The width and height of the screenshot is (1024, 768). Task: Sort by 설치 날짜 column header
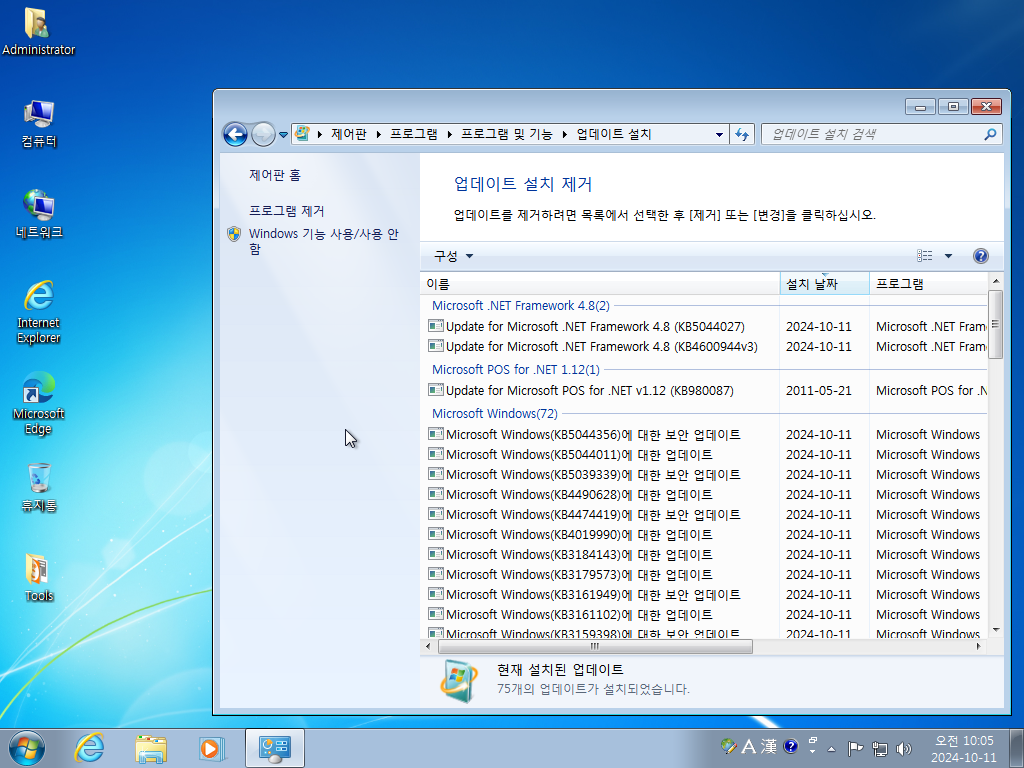point(825,284)
